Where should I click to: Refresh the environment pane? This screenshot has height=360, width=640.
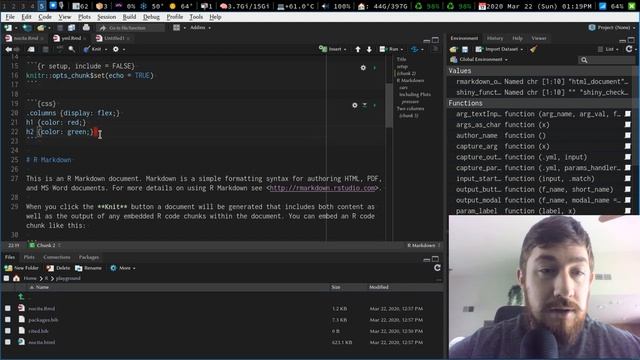(629, 49)
